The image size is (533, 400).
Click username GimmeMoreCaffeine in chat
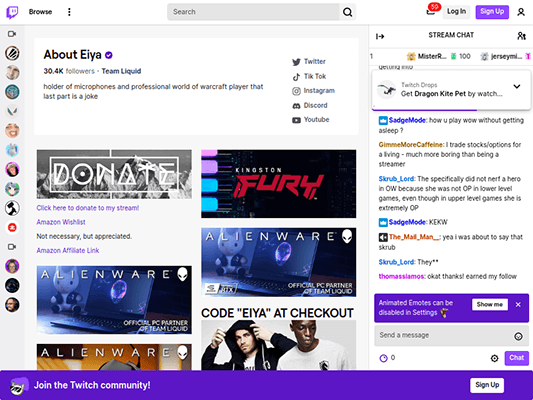tap(411, 145)
